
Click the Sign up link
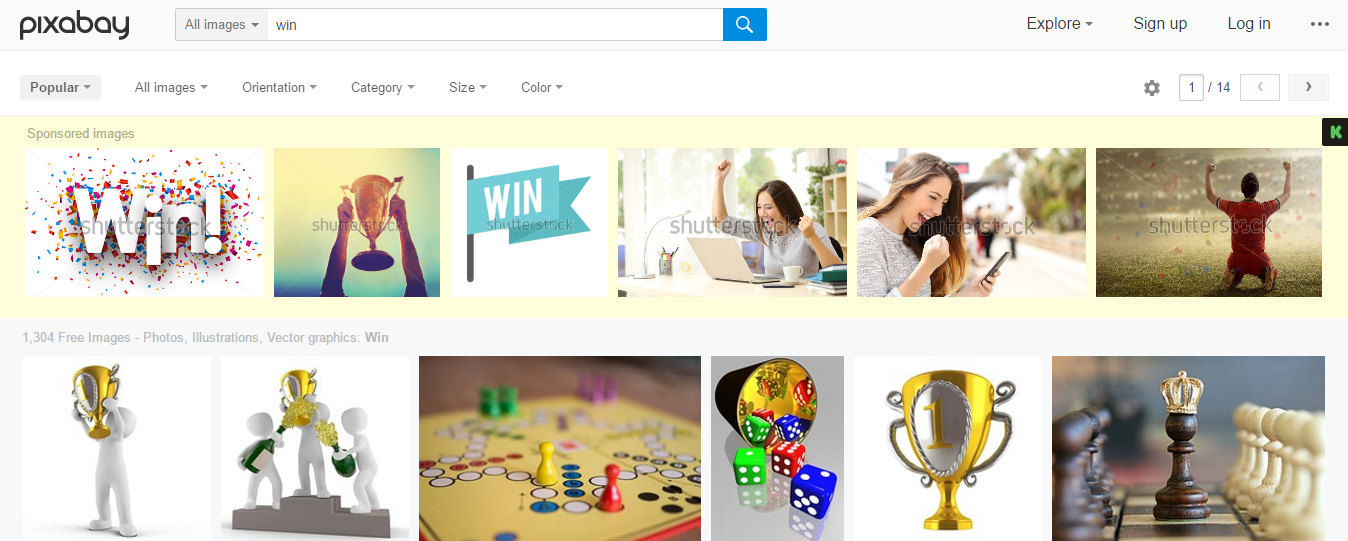1160,24
